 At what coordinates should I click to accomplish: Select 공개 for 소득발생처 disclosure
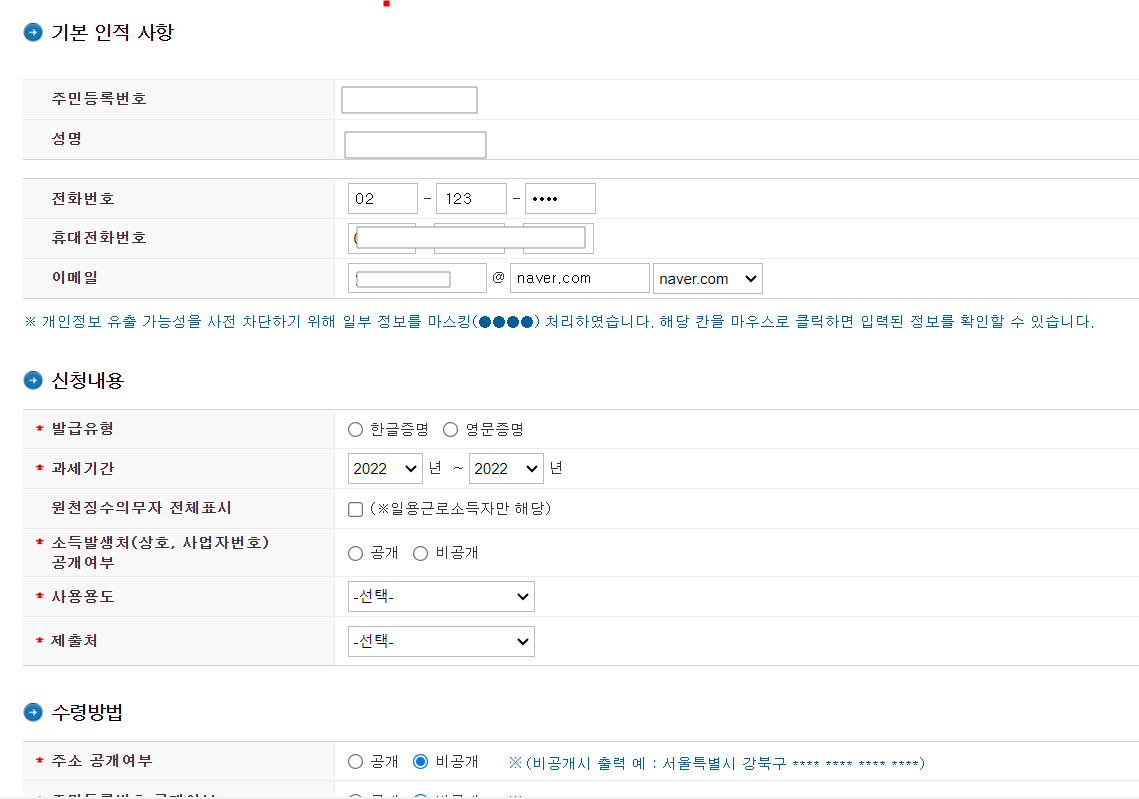(x=355, y=553)
